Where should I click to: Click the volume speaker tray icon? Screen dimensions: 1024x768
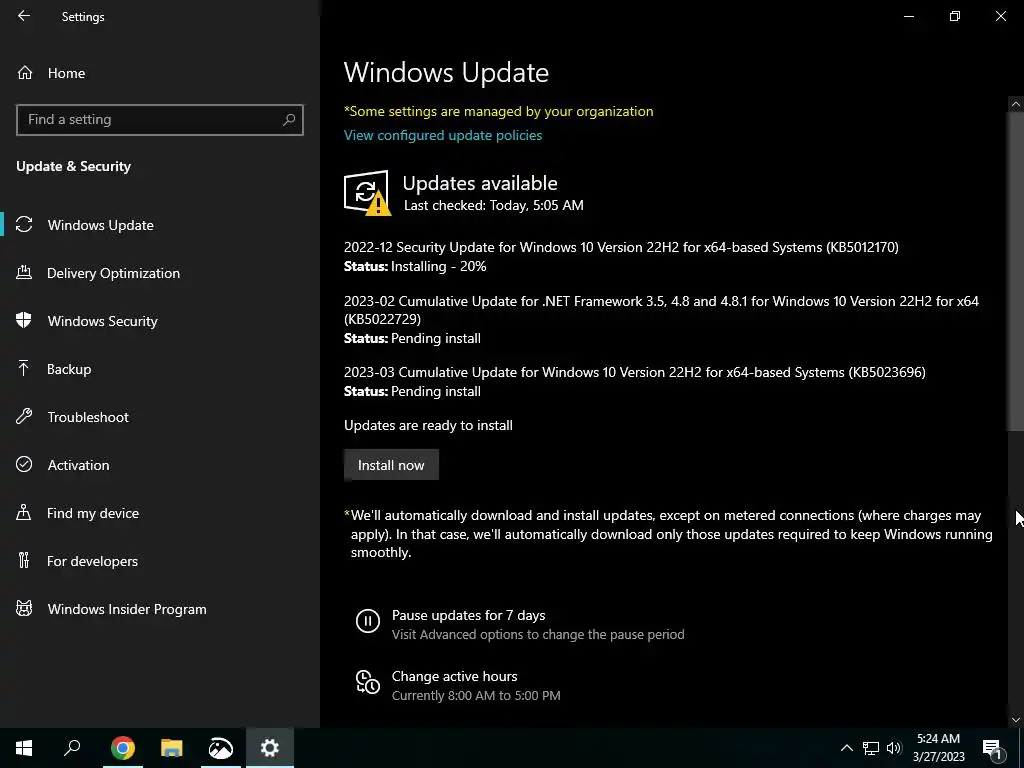(894, 748)
